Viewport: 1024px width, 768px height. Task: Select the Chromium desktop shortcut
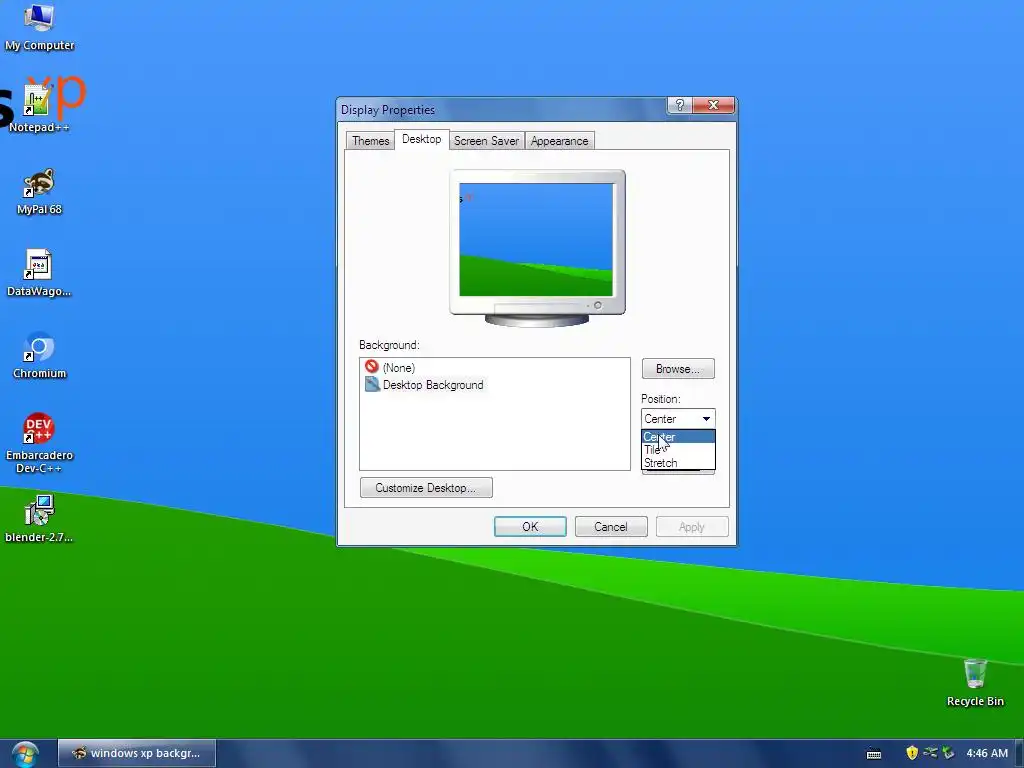[x=39, y=356]
